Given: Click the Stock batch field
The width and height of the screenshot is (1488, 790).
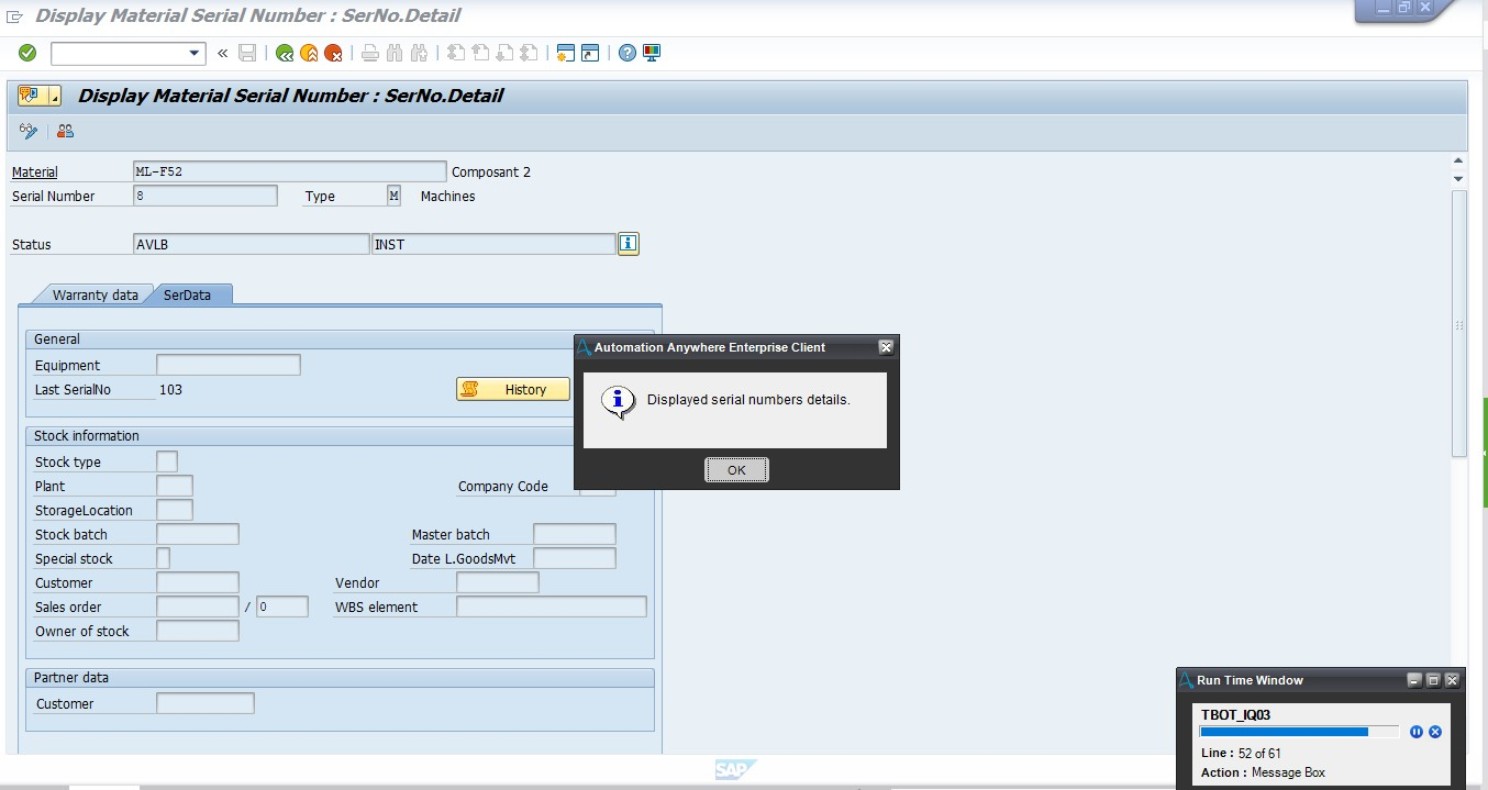Looking at the screenshot, I should 198,534.
